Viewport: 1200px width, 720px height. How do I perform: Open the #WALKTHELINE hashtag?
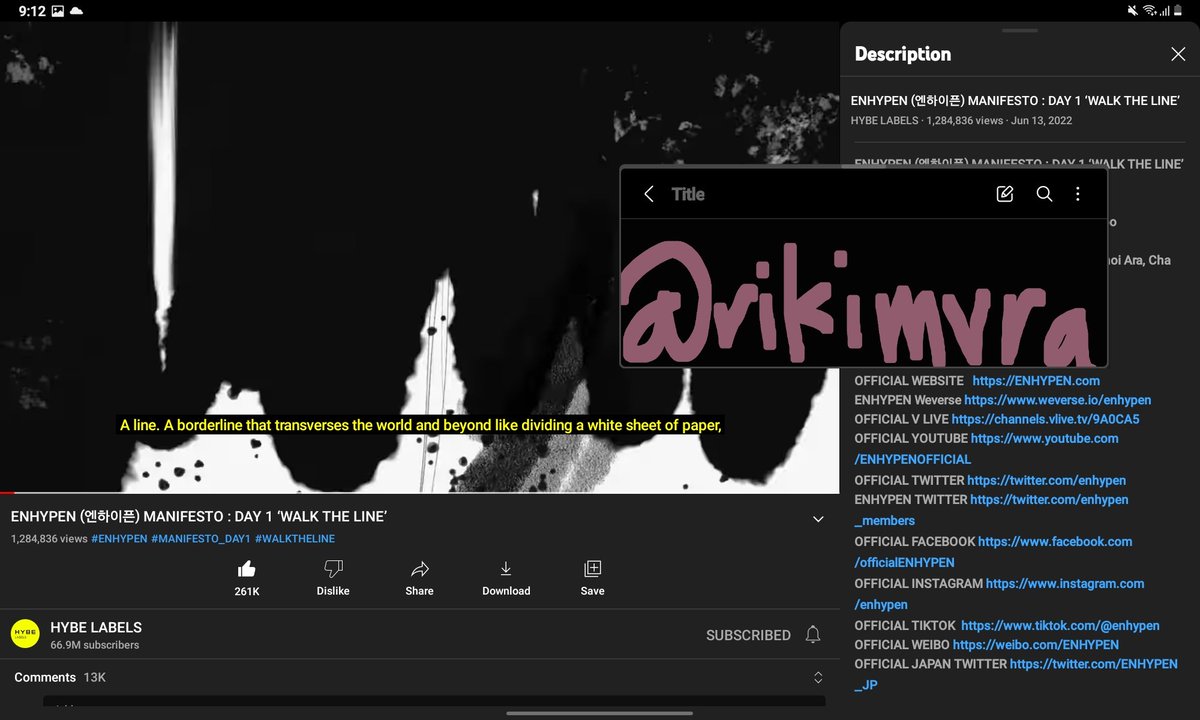[x=295, y=539]
